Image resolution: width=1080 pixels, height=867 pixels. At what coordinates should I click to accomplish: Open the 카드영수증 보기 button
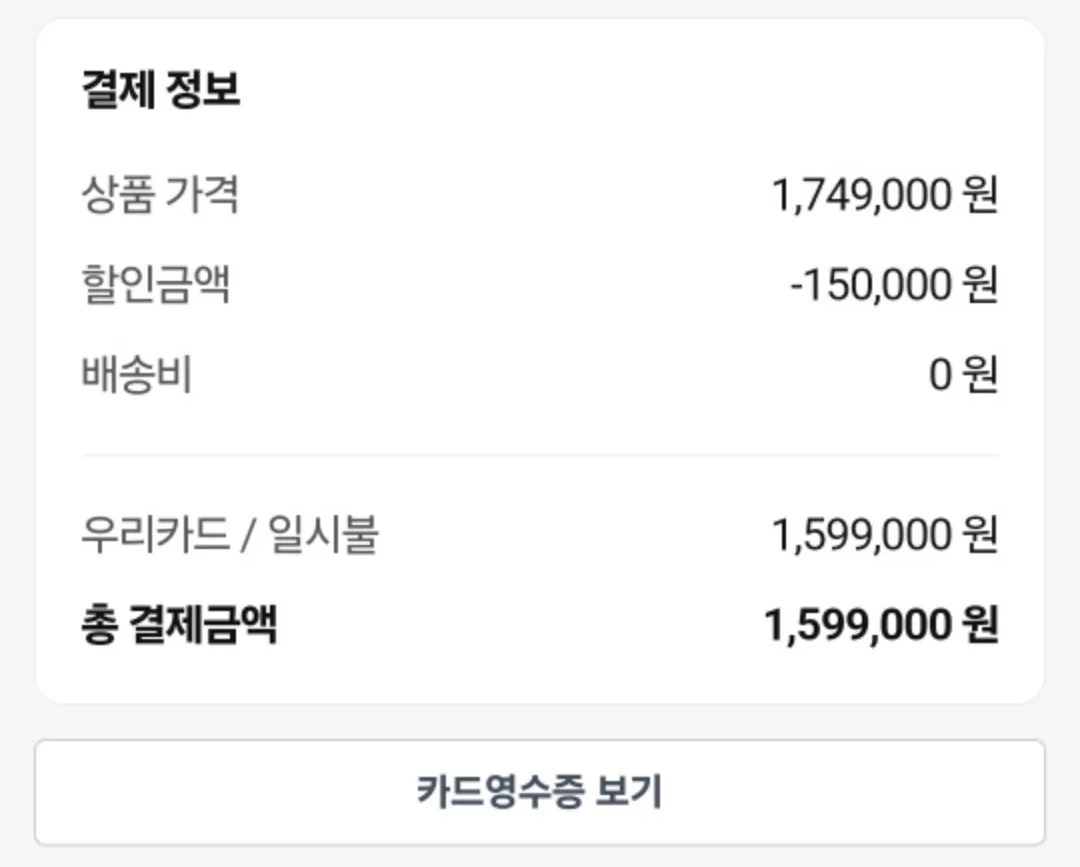pyautogui.click(x=540, y=792)
